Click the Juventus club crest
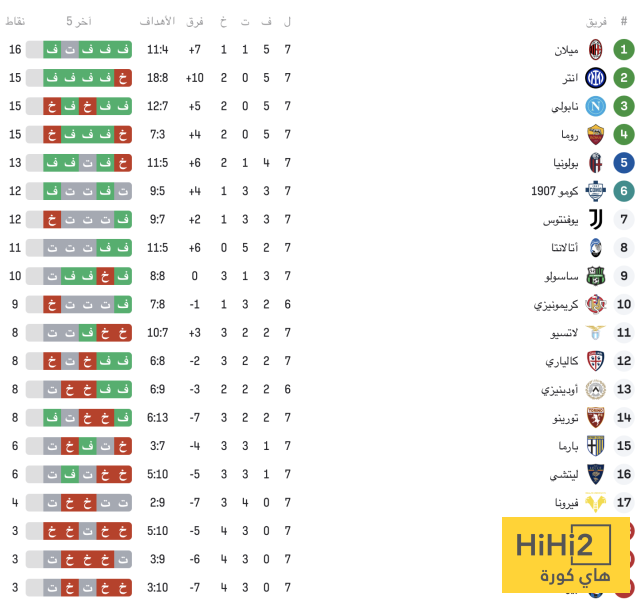Image resolution: width=640 pixels, height=604 pixels. coord(596,219)
